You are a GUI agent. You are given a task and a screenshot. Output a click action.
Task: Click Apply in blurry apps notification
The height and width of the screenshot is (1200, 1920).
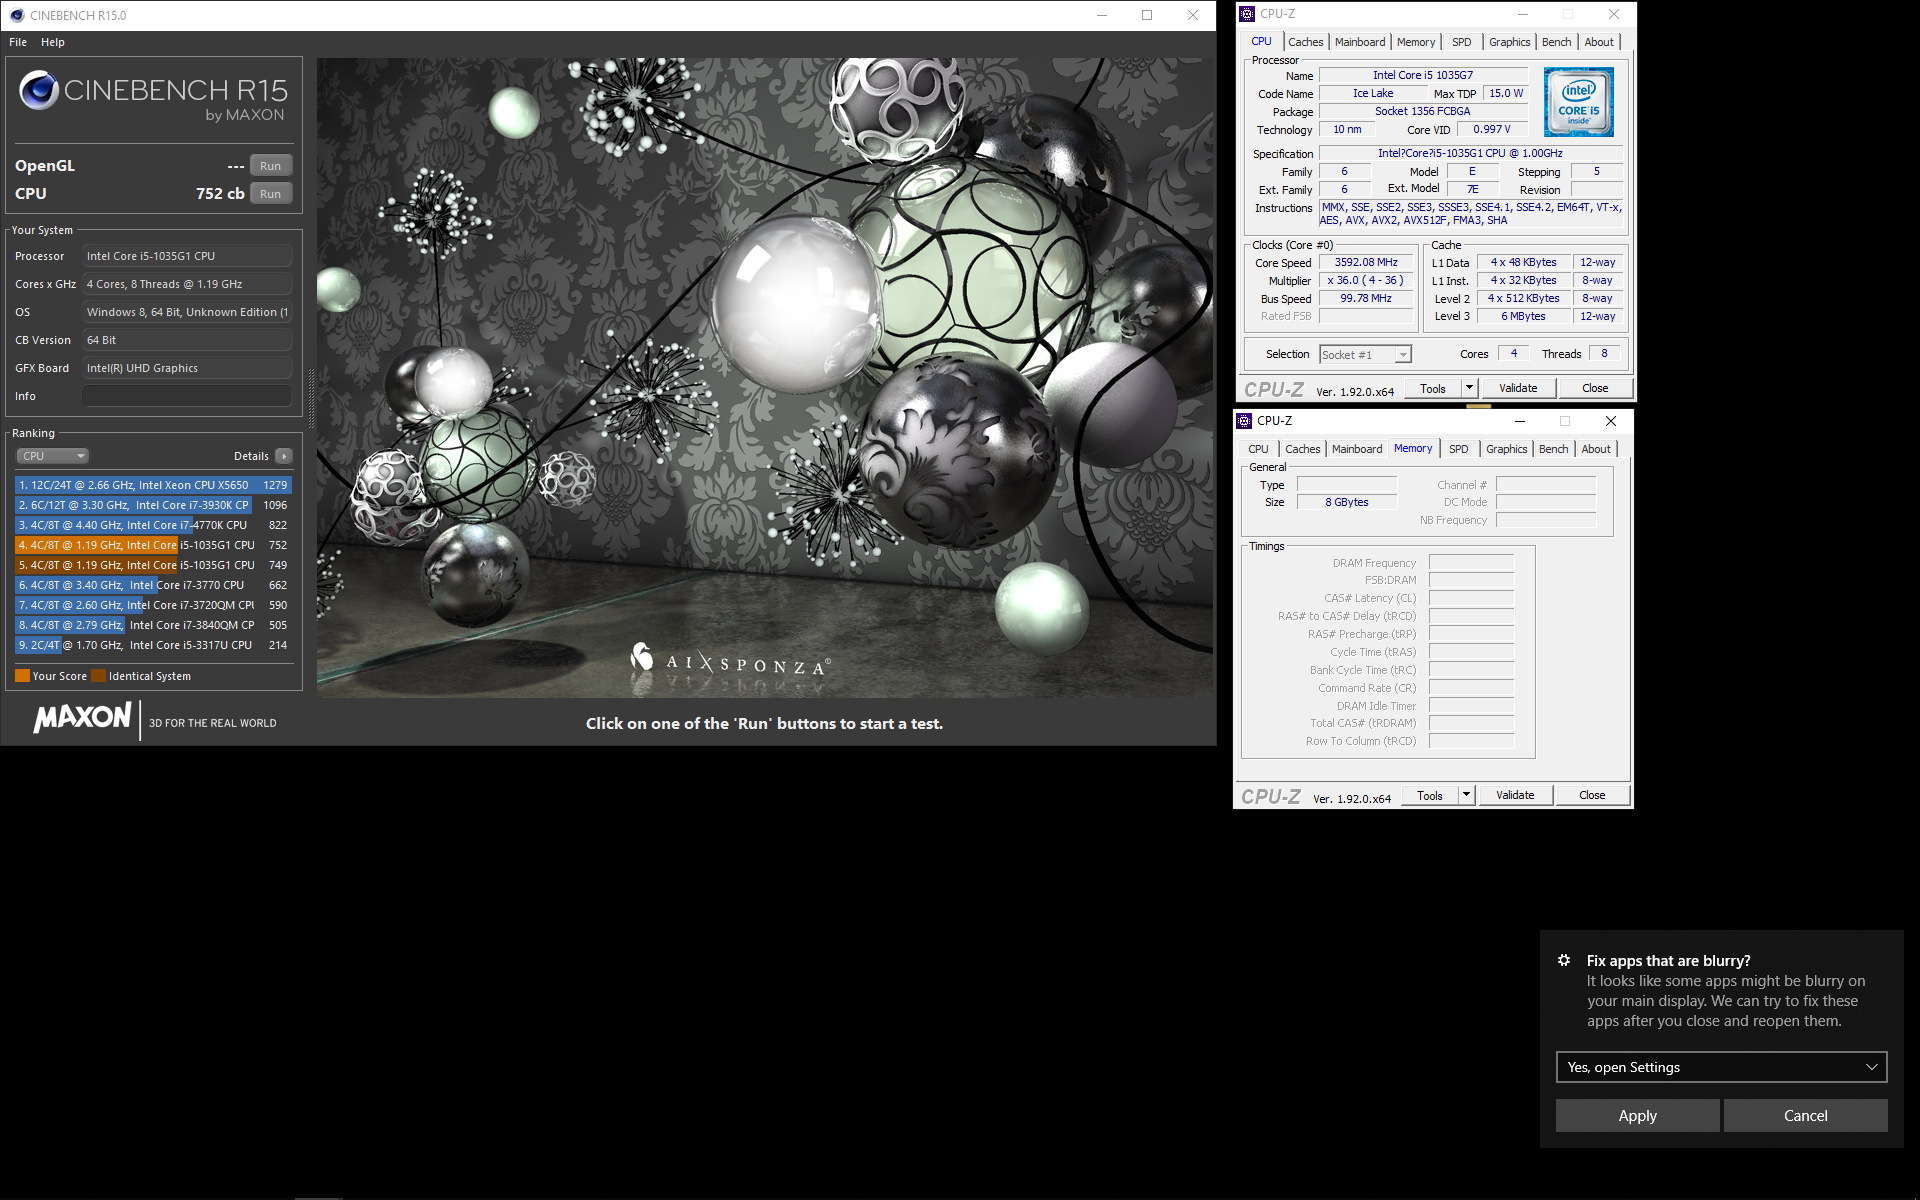click(1637, 1115)
